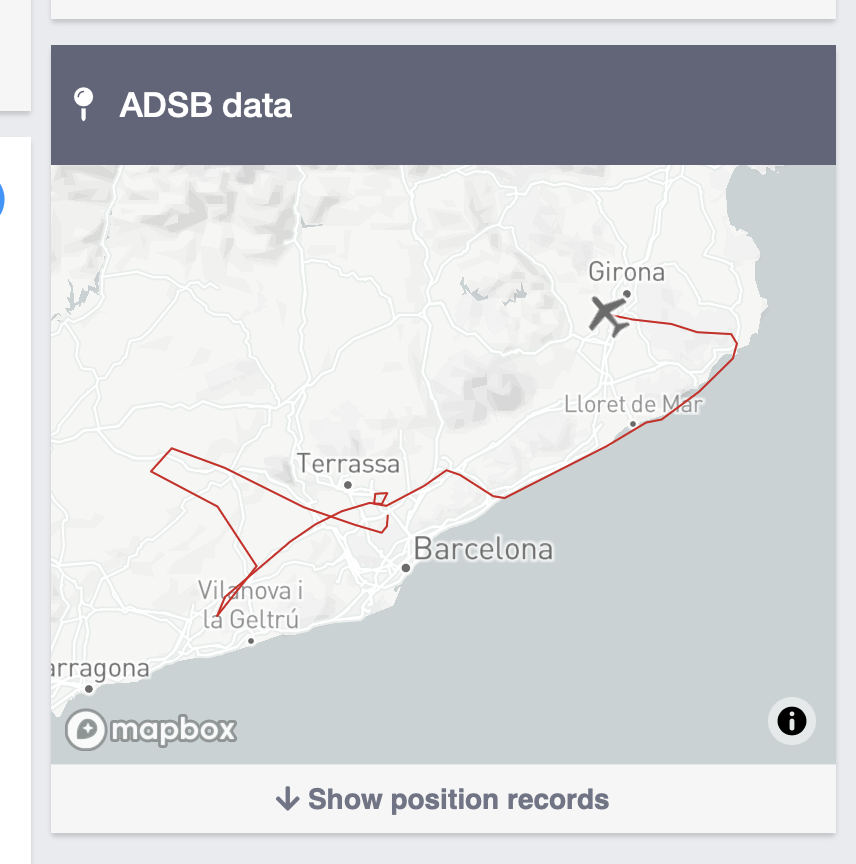The image size is (856, 864).
Task: Click the pin icon beside ADSB data
Action: [85, 104]
